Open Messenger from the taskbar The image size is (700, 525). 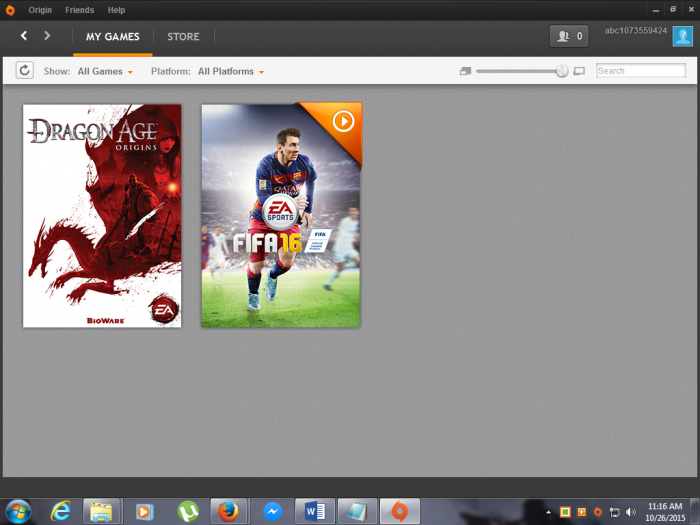coord(272,512)
